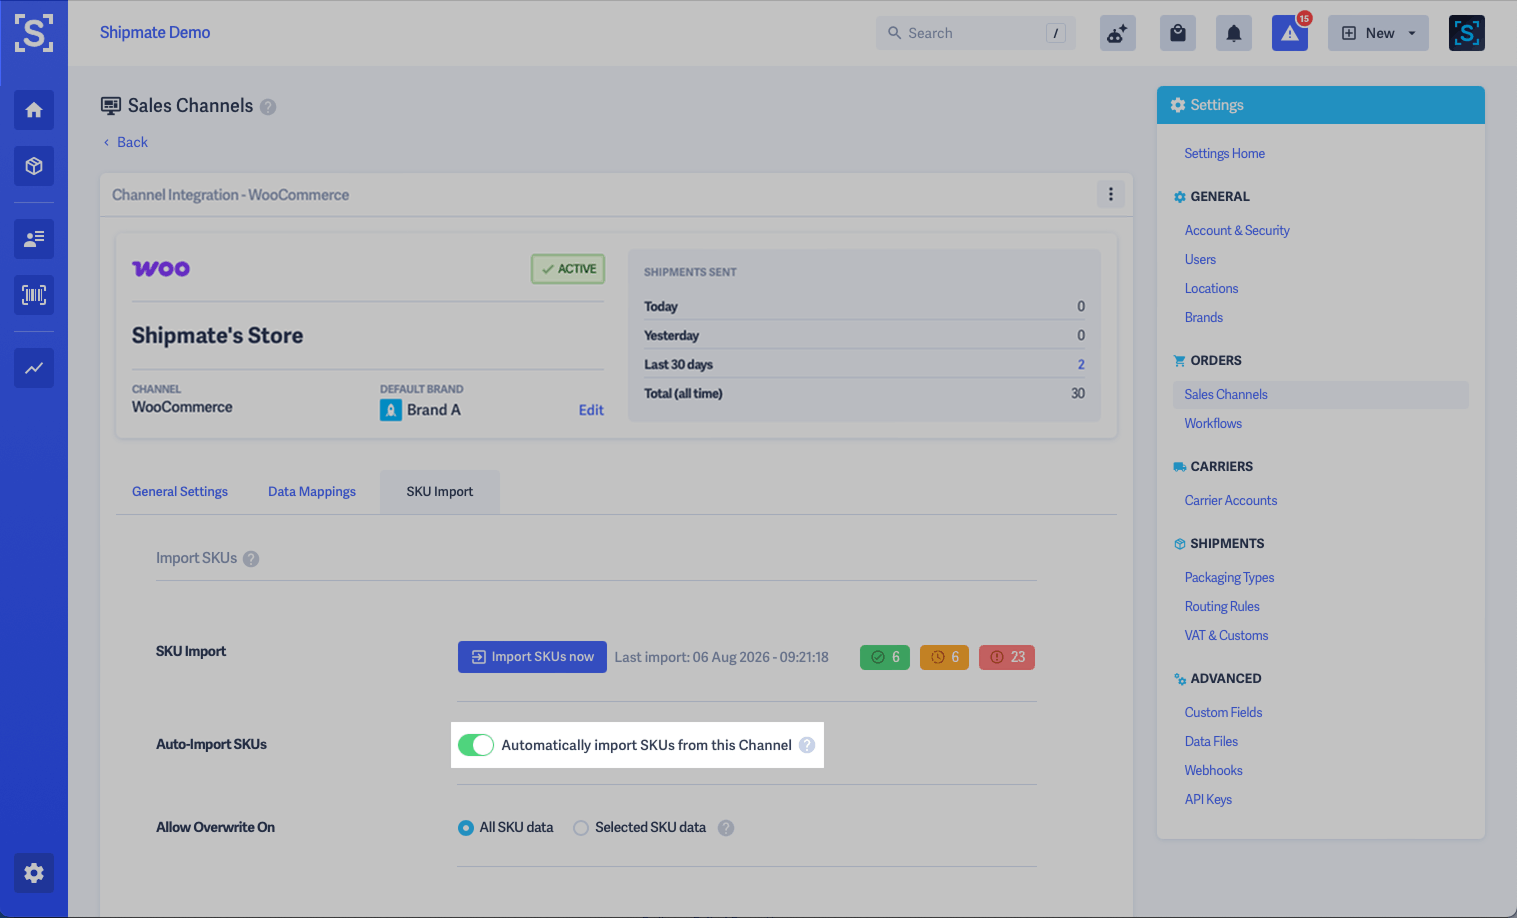Open Locations settings

[x=1211, y=288]
